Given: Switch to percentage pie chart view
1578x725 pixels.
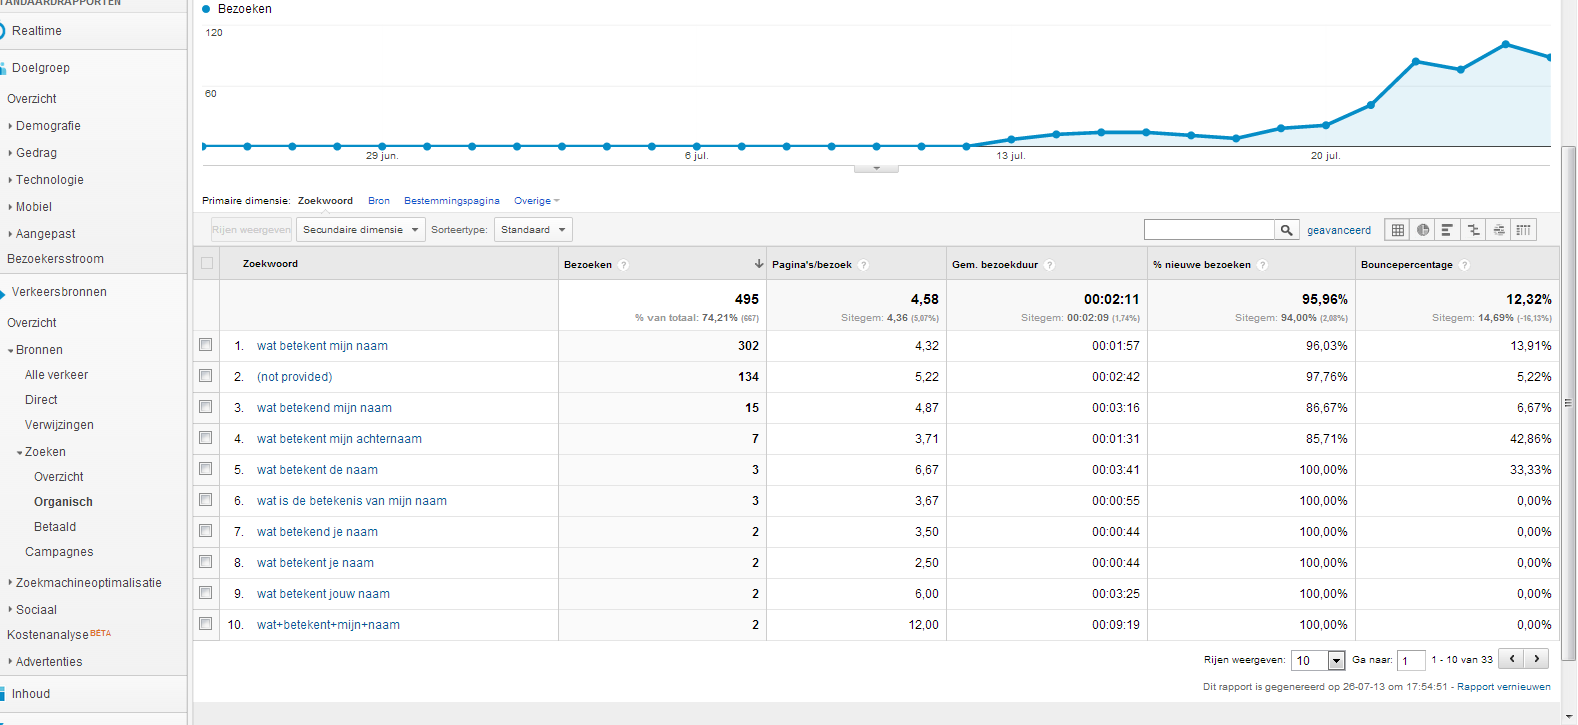Looking at the screenshot, I should point(1423,230).
